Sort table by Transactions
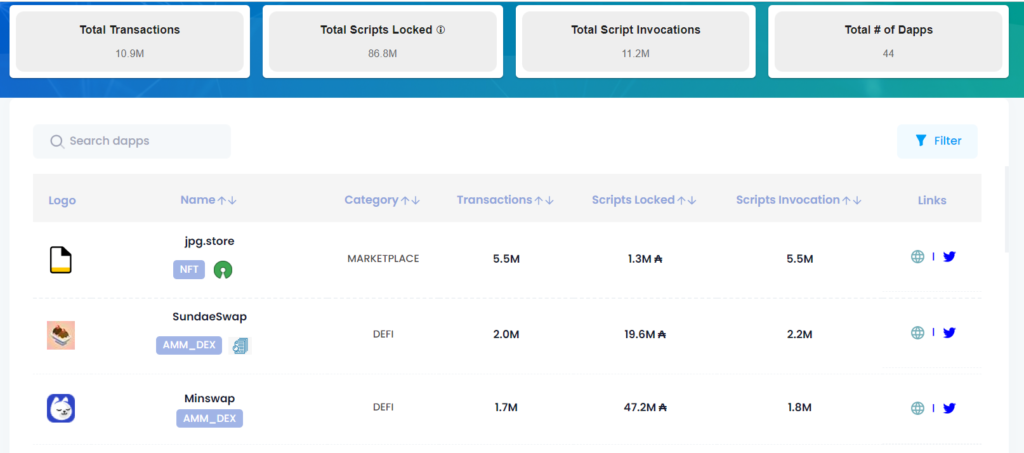This screenshot has height=453, width=1024. point(505,200)
